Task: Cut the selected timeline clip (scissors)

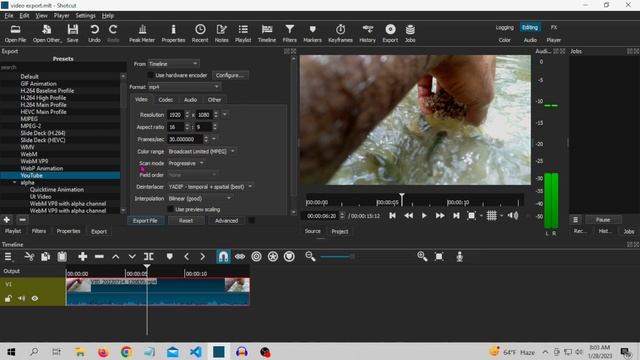Action: (x=29, y=257)
